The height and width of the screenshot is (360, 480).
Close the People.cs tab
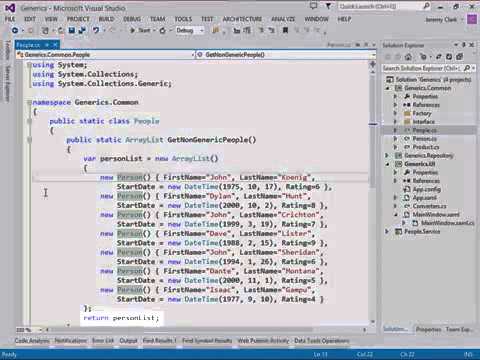[x=55, y=45]
